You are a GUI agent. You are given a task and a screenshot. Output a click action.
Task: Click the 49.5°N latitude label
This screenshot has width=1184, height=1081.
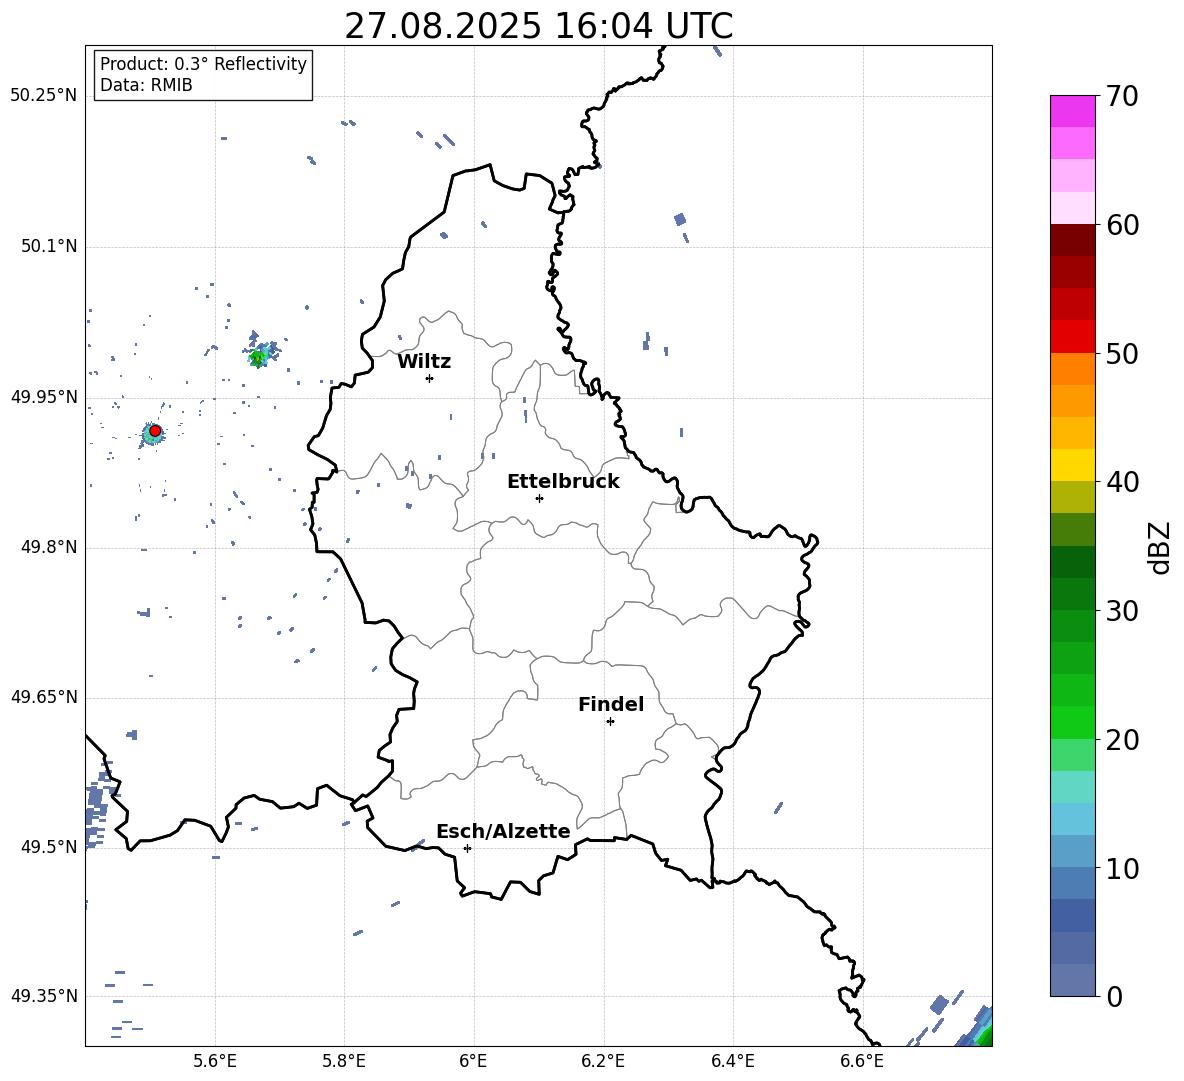49,847
